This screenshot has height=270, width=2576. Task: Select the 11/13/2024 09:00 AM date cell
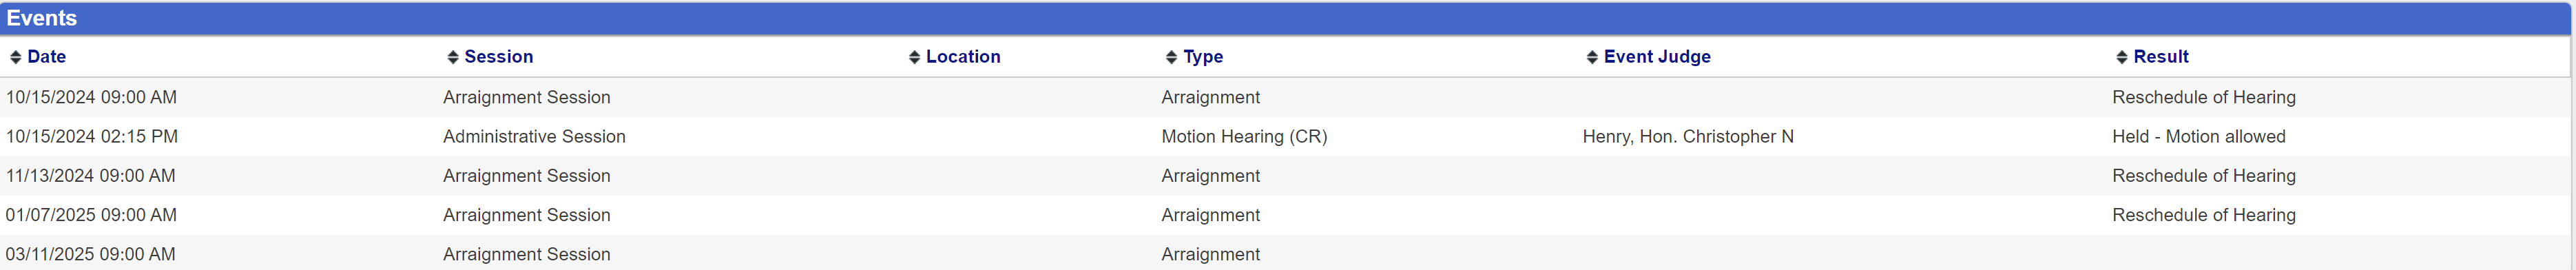point(91,175)
